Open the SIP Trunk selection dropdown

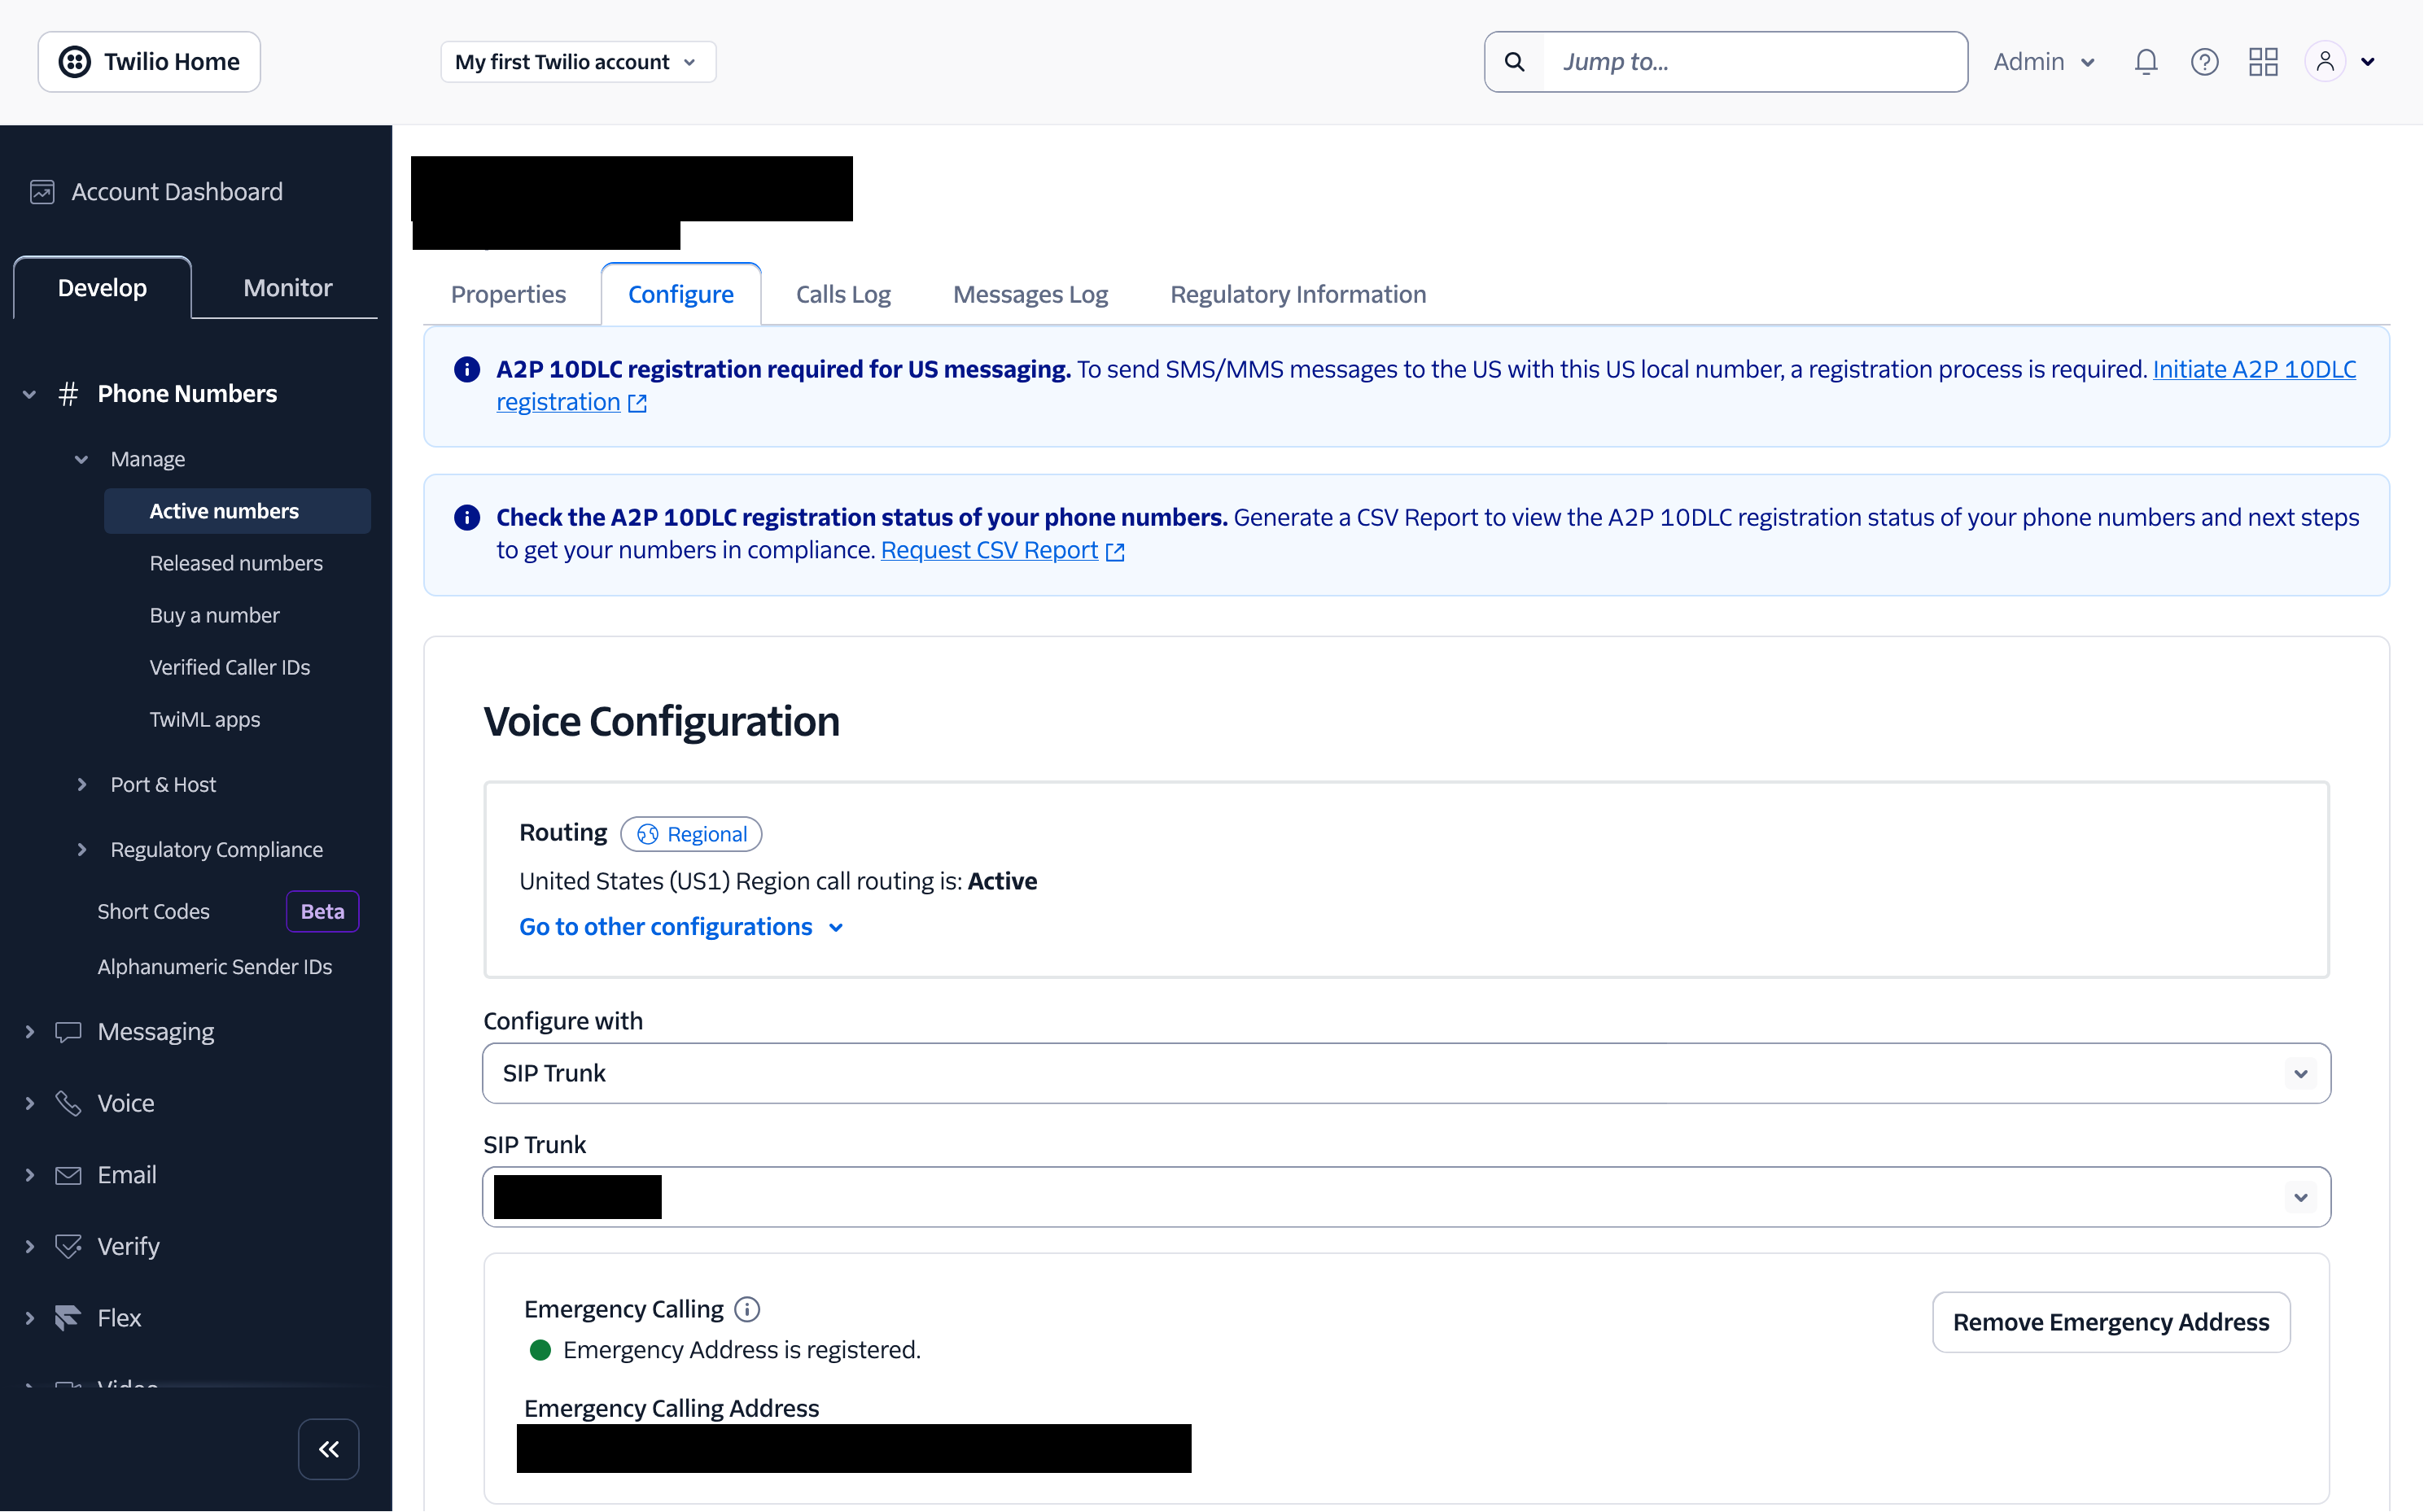point(1406,1197)
